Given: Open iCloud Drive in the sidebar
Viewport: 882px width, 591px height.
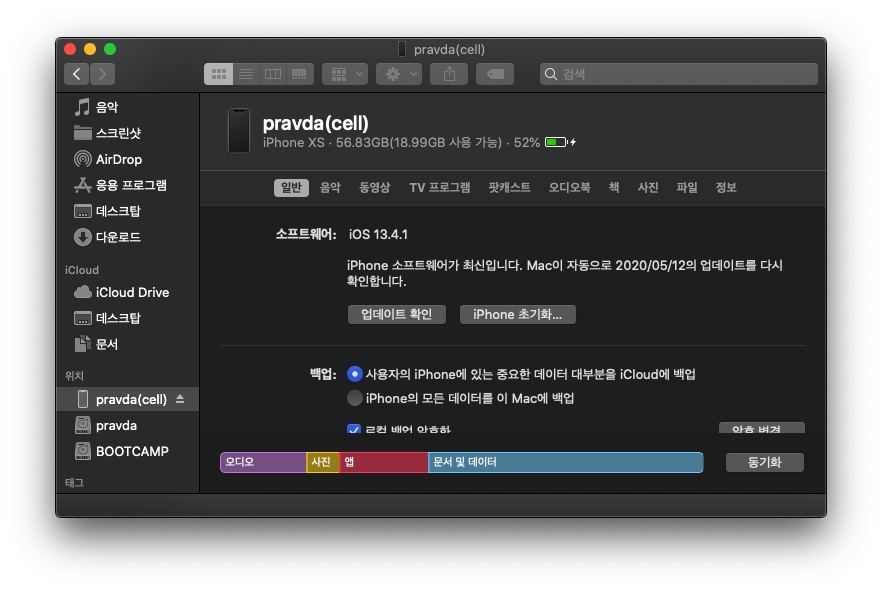Looking at the screenshot, I should 122,292.
